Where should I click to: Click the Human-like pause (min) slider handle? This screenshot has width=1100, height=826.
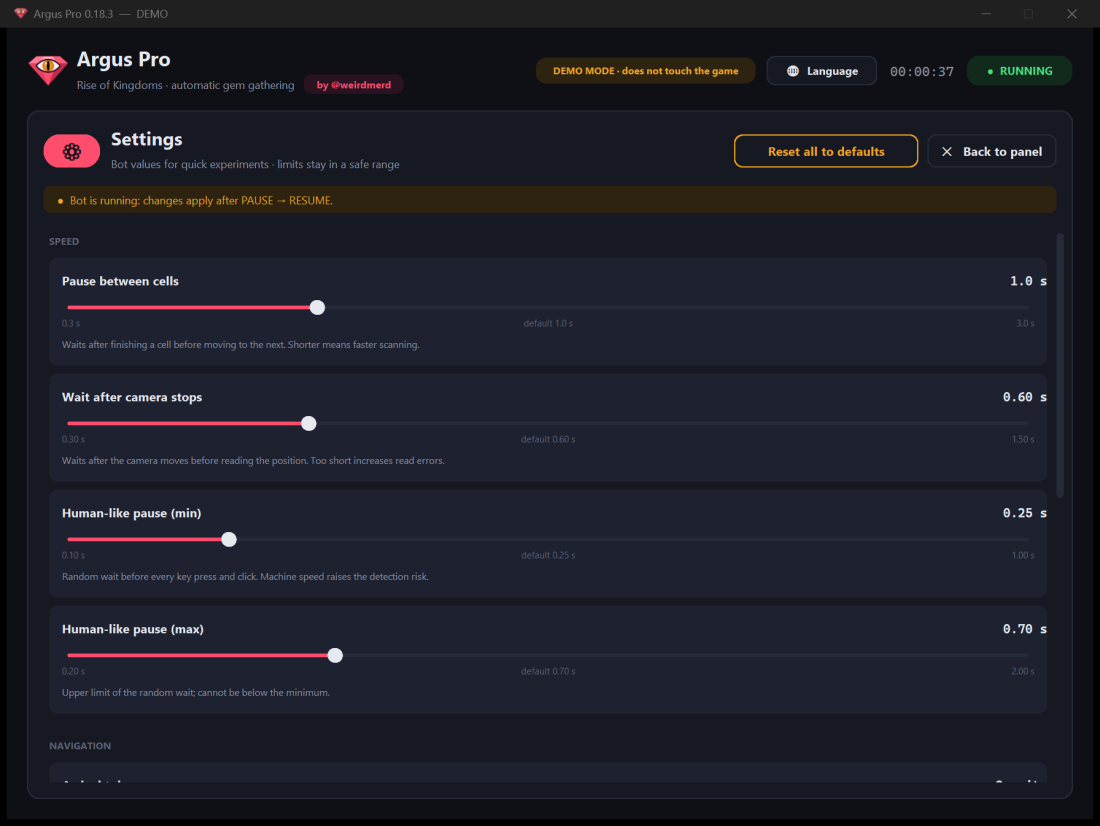click(x=229, y=539)
